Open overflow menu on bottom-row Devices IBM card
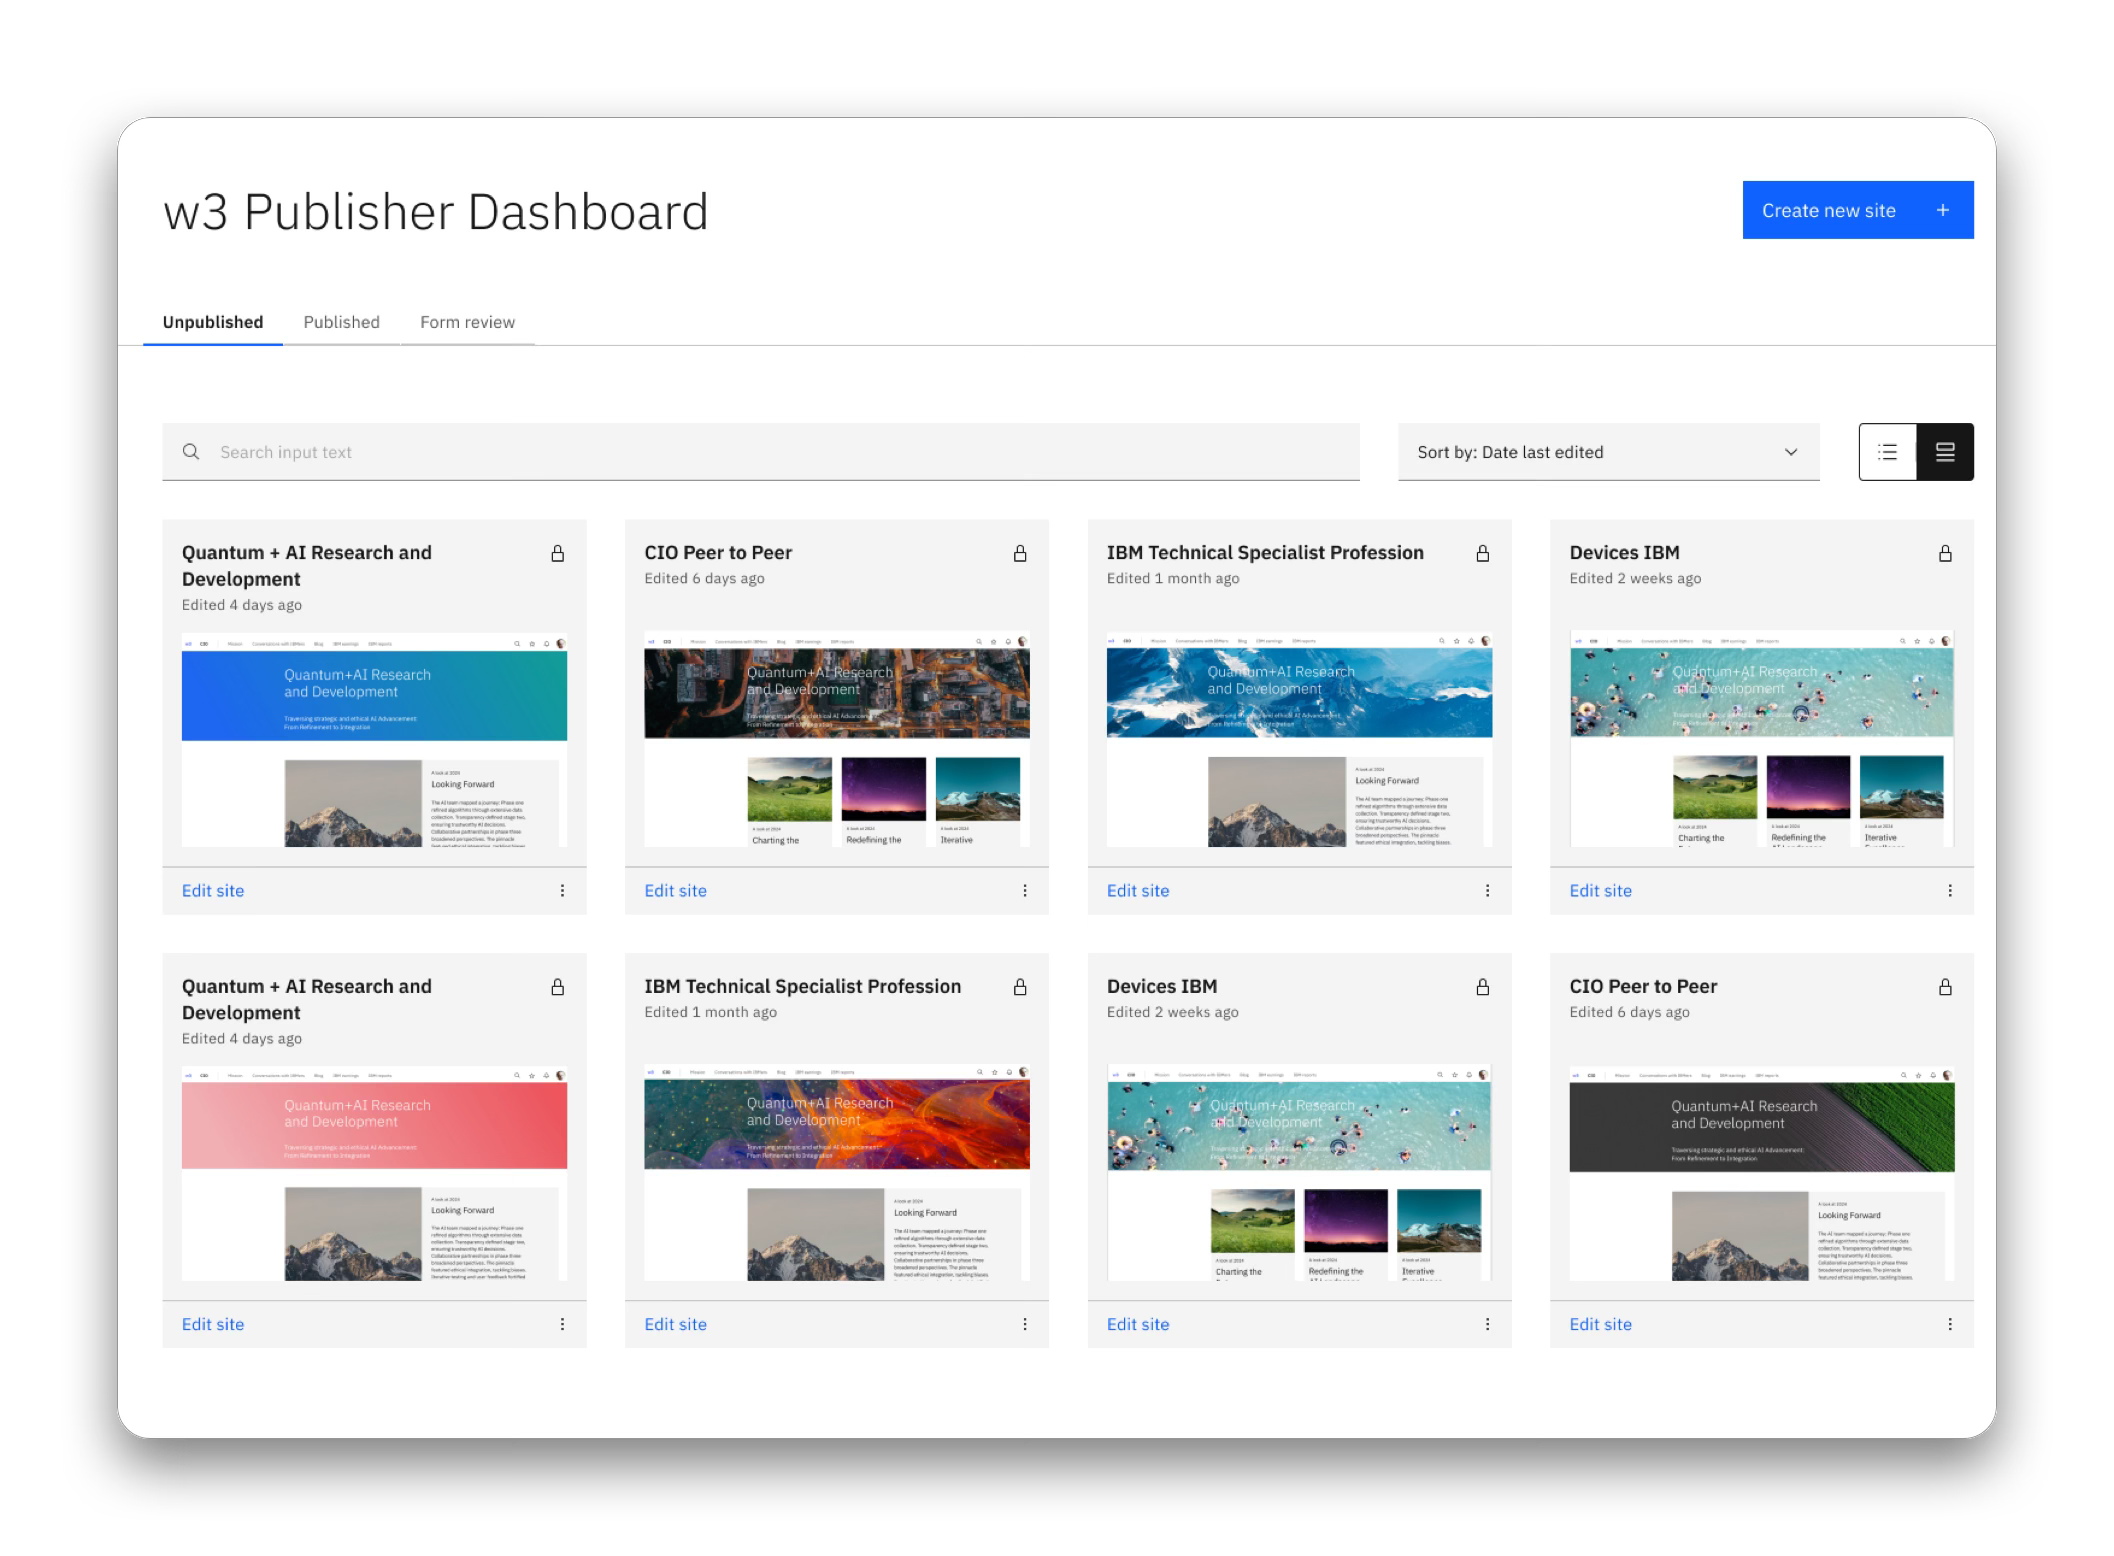 click(x=1487, y=1324)
